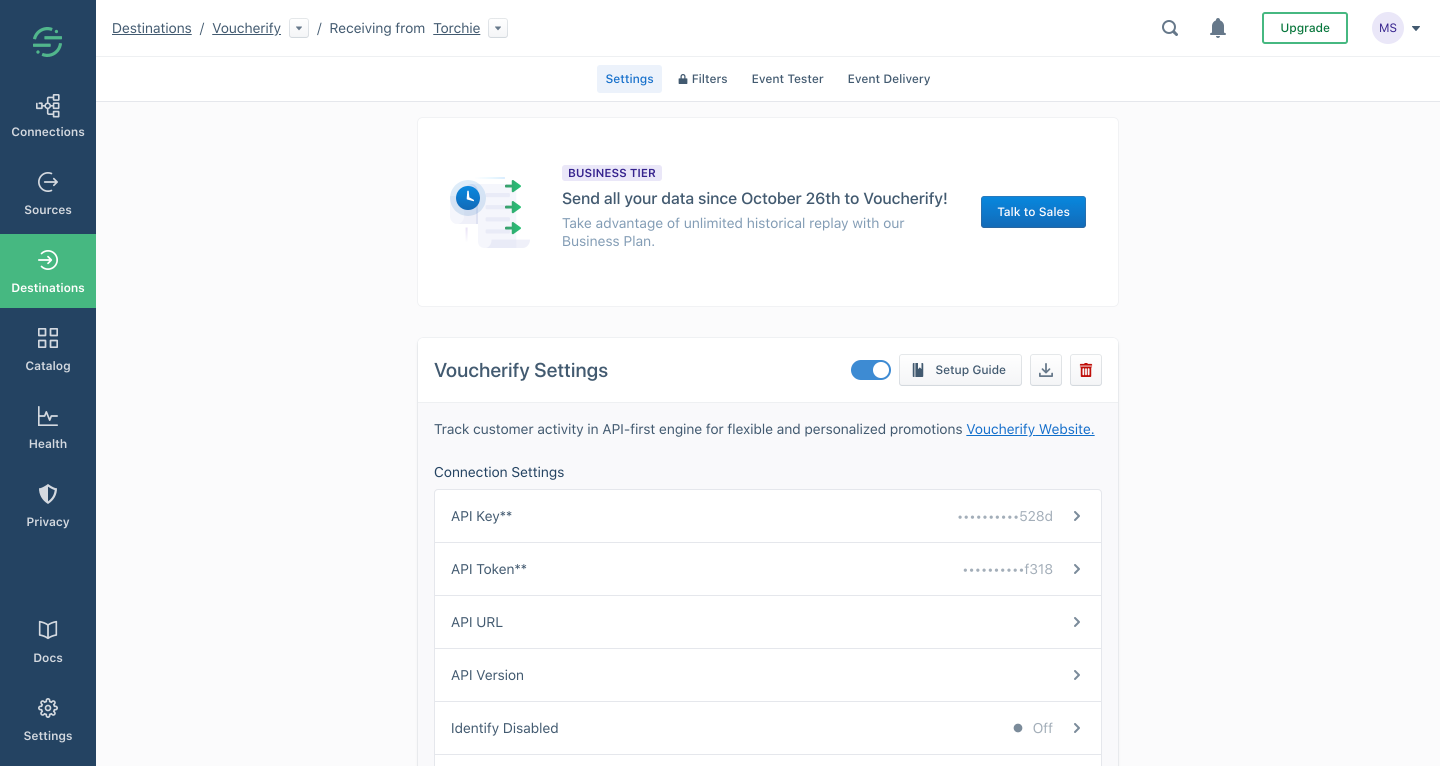
Task: Click the Segment logo in the sidebar
Action: click(x=48, y=42)
